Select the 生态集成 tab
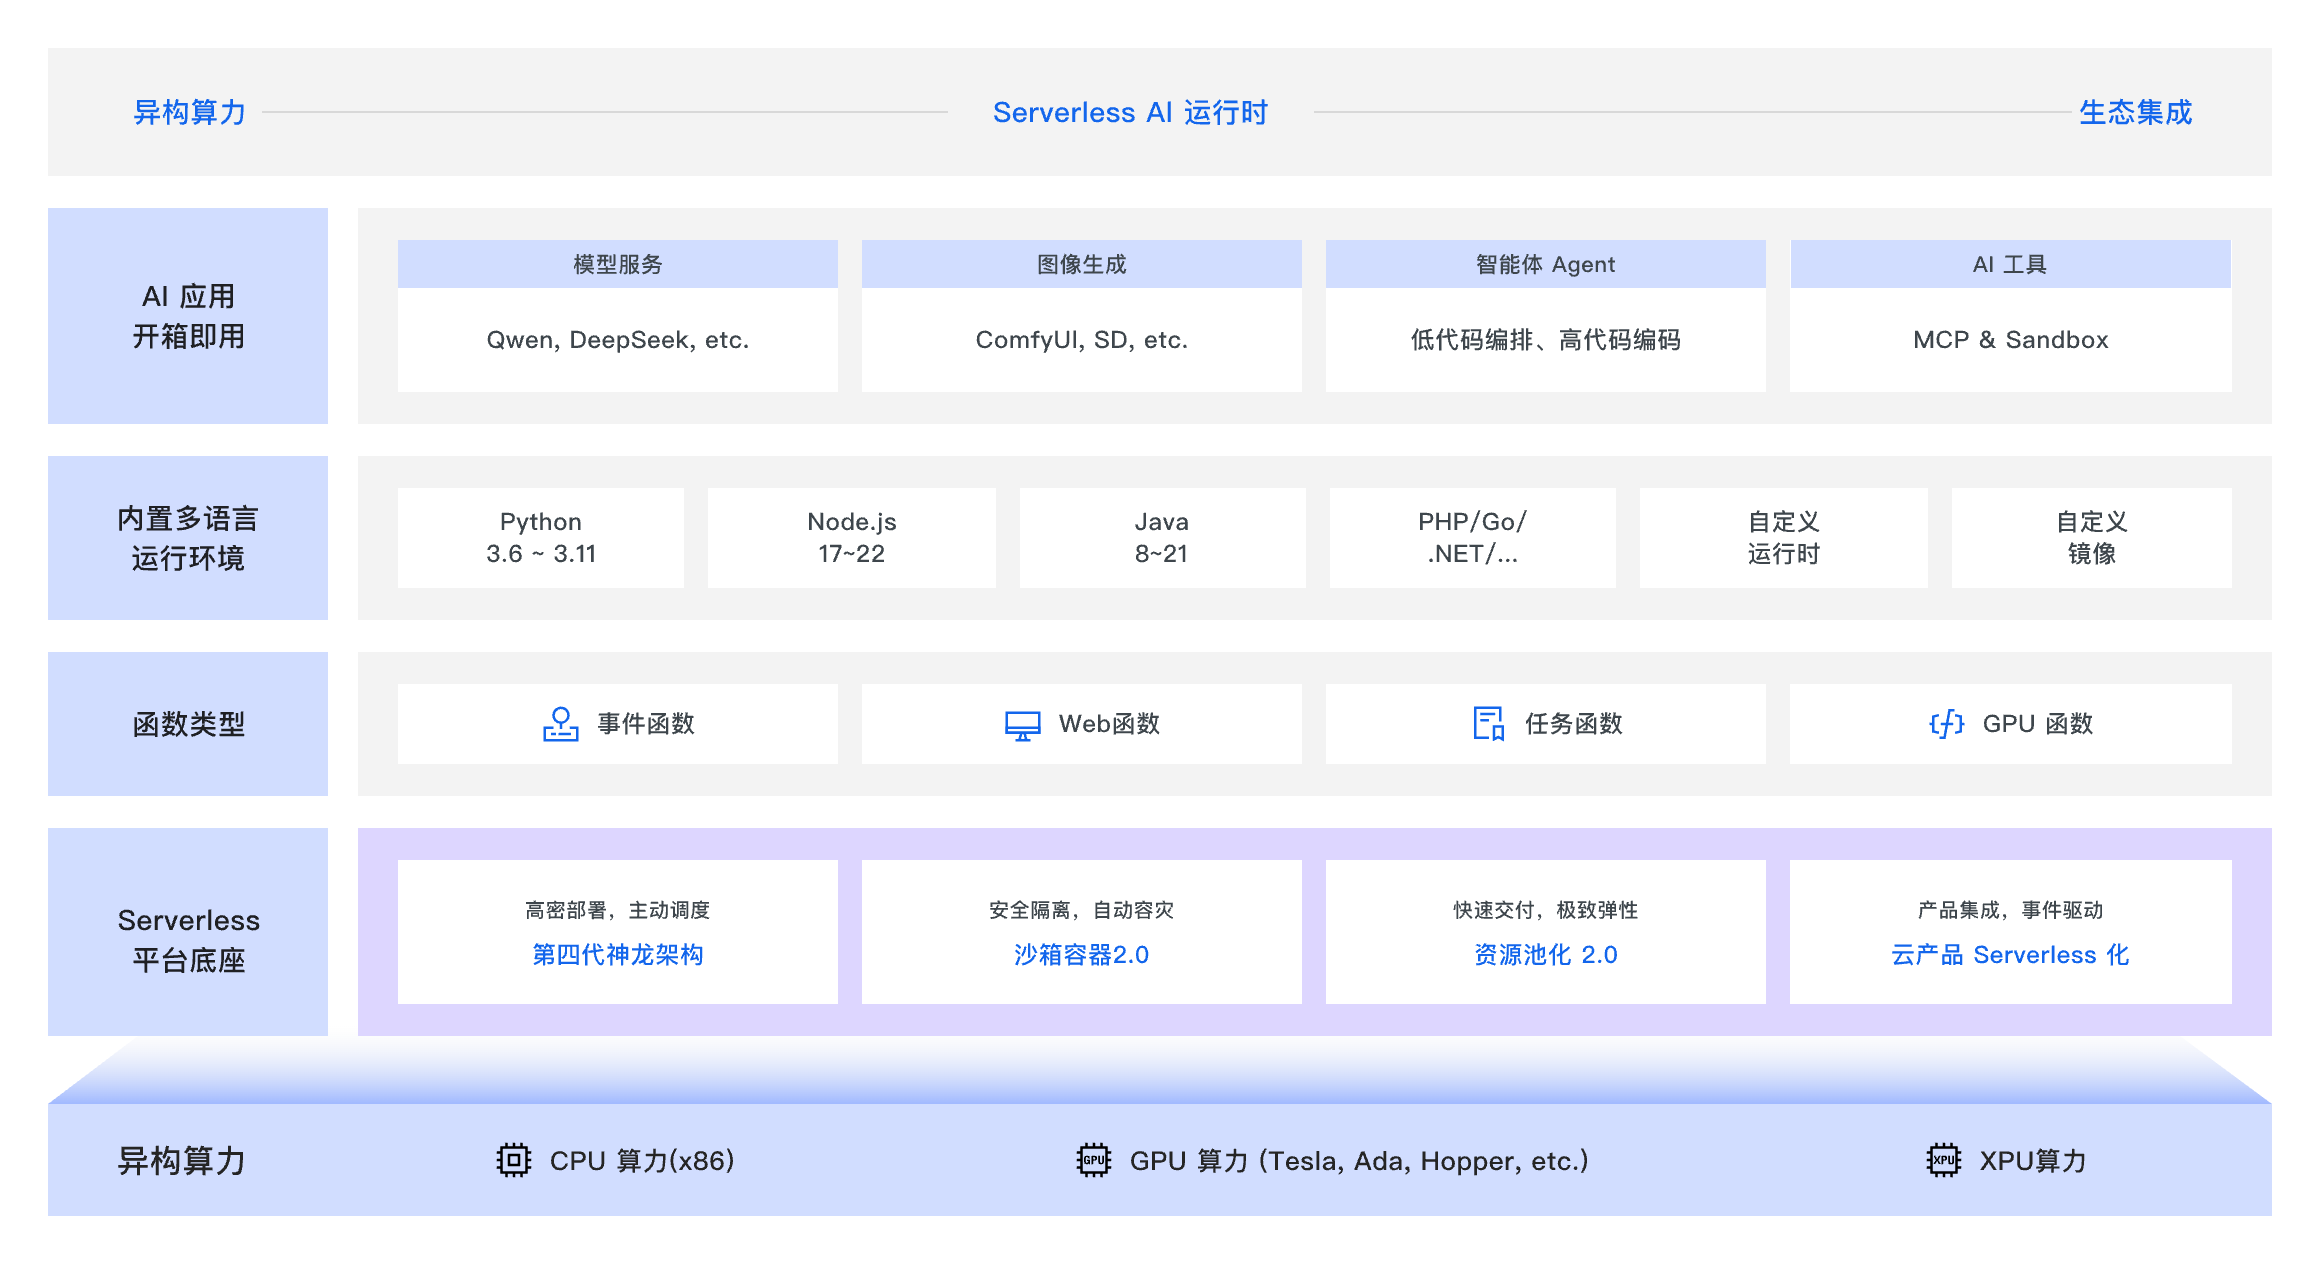 click(x=2133, y=112)
